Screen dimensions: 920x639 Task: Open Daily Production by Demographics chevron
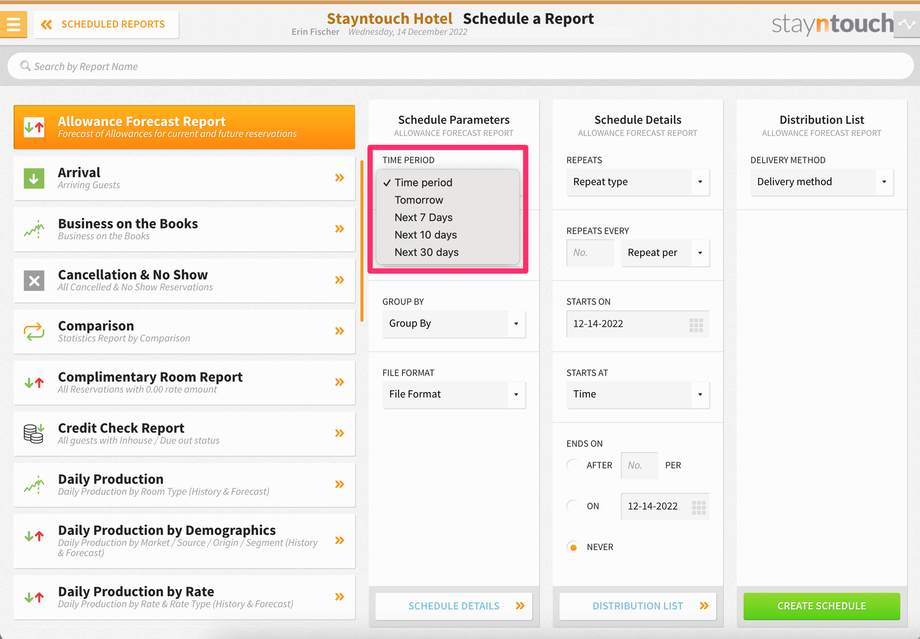pyautogui.click(x=340, y=540)
